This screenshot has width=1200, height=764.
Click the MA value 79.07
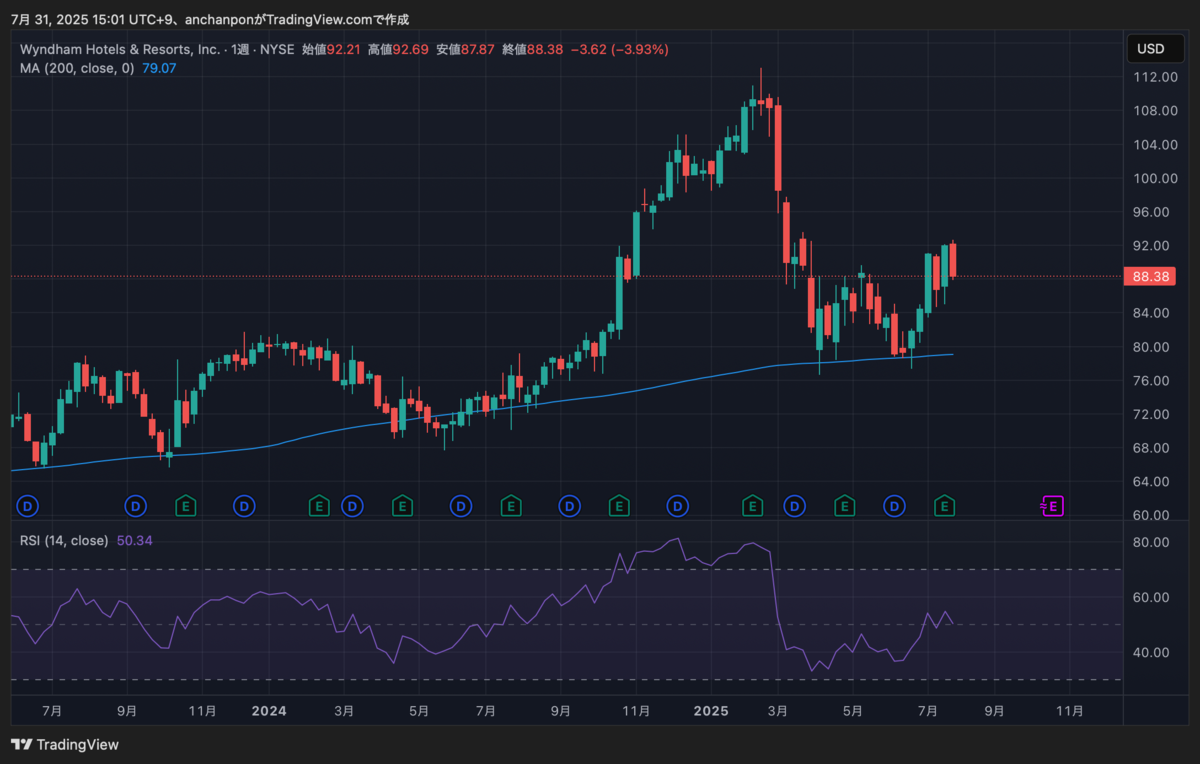pyautogui.click(x=159, y=68)
